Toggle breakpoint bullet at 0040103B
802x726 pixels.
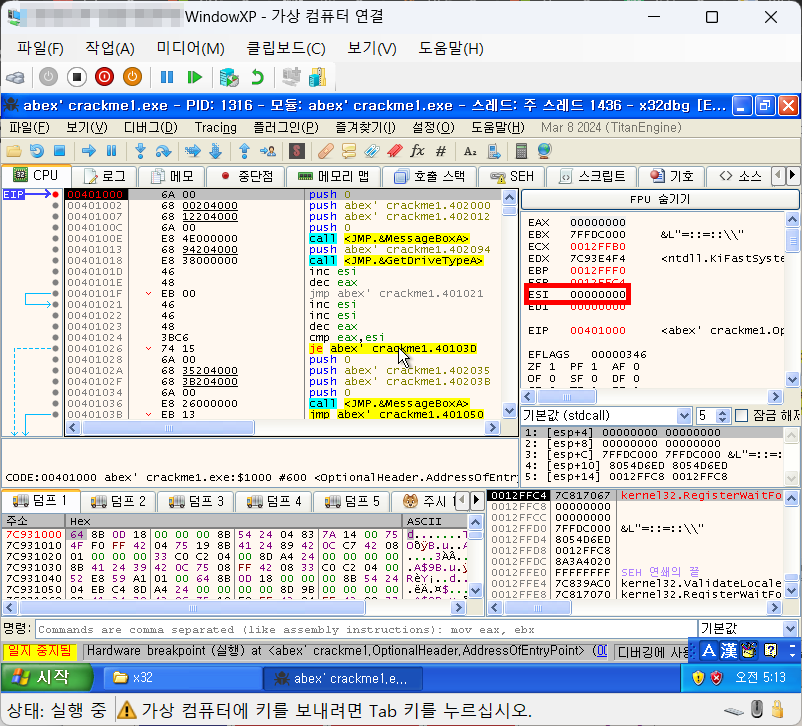pyautogui.click(x=55, y=414)
